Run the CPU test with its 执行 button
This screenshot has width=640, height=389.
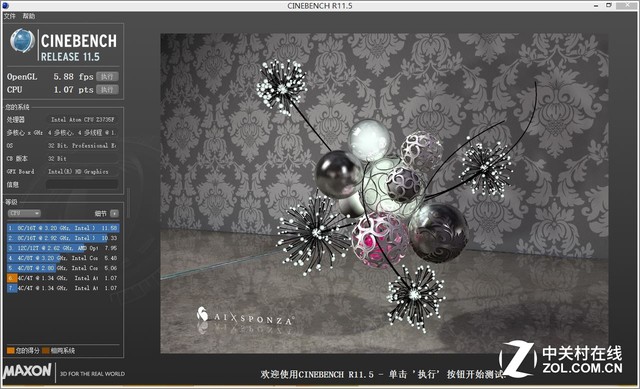[x=107, y=90]
